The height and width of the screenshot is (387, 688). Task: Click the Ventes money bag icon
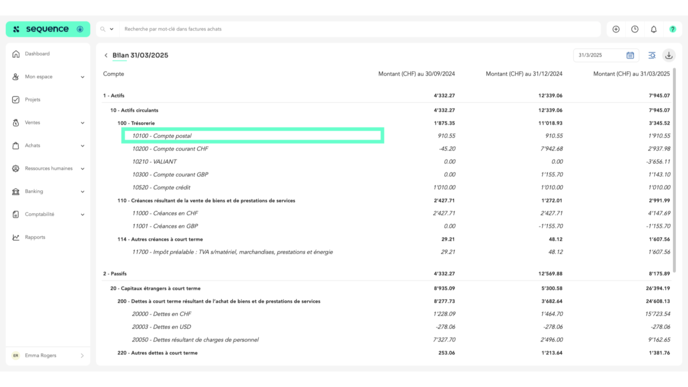(16, 122)
